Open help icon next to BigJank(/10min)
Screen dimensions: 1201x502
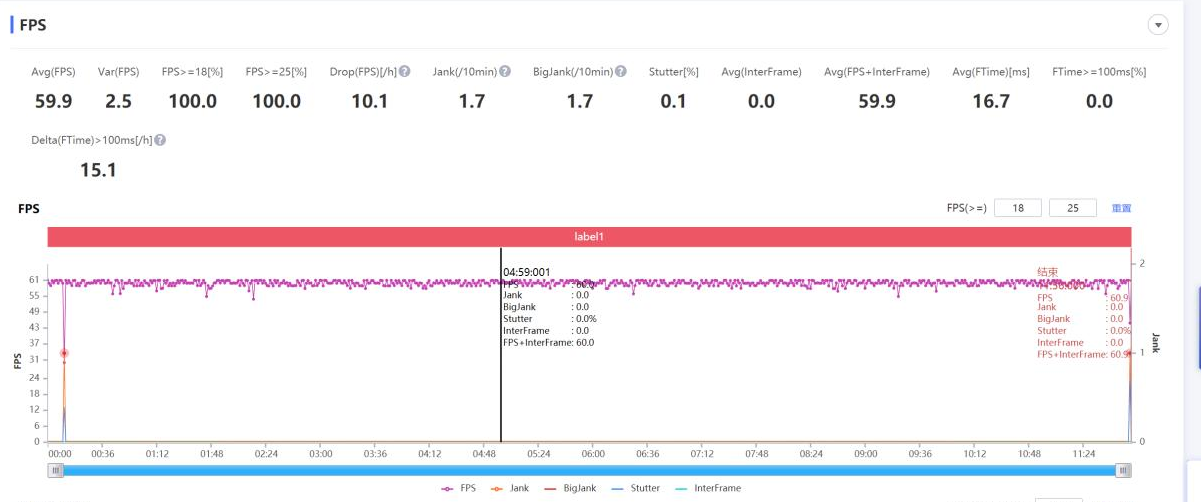(621, 72)
